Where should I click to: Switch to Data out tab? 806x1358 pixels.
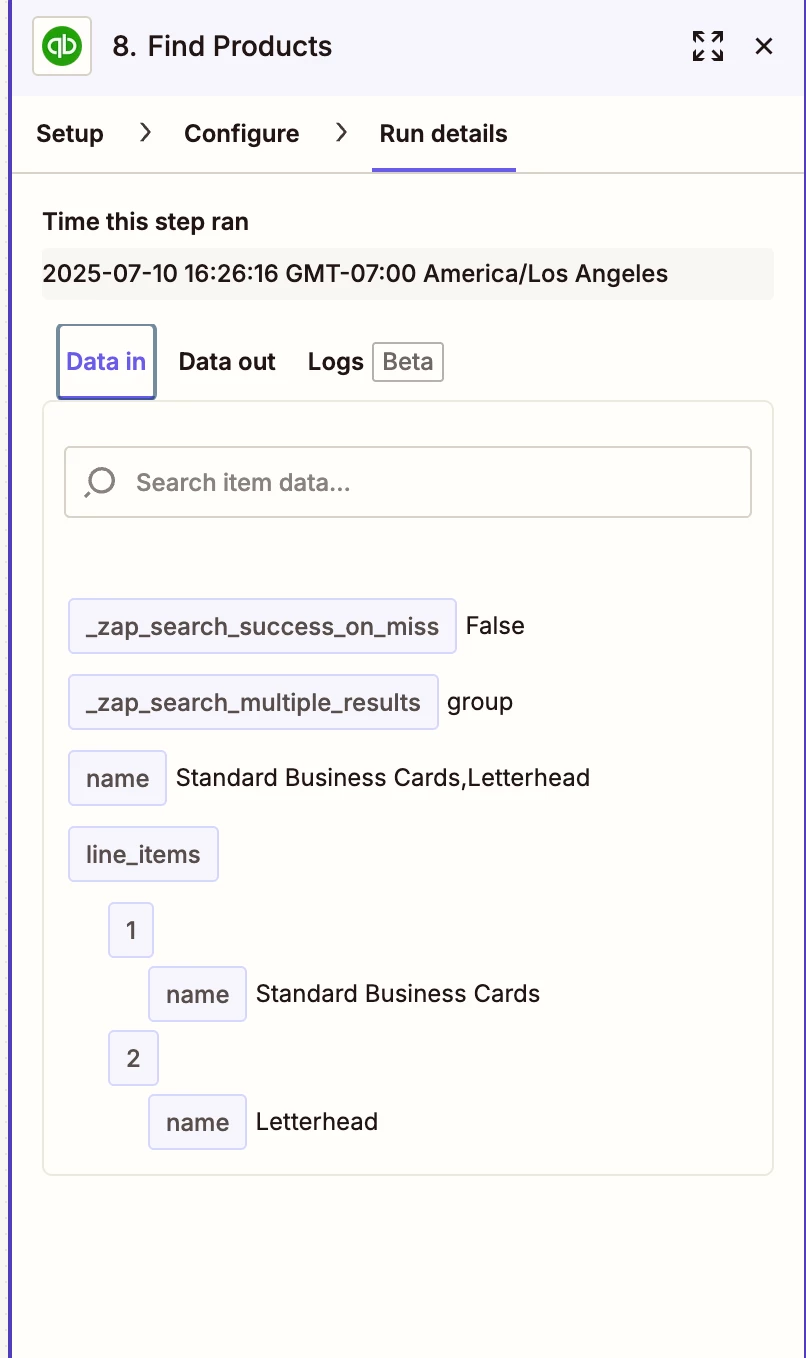coord(227,362)
